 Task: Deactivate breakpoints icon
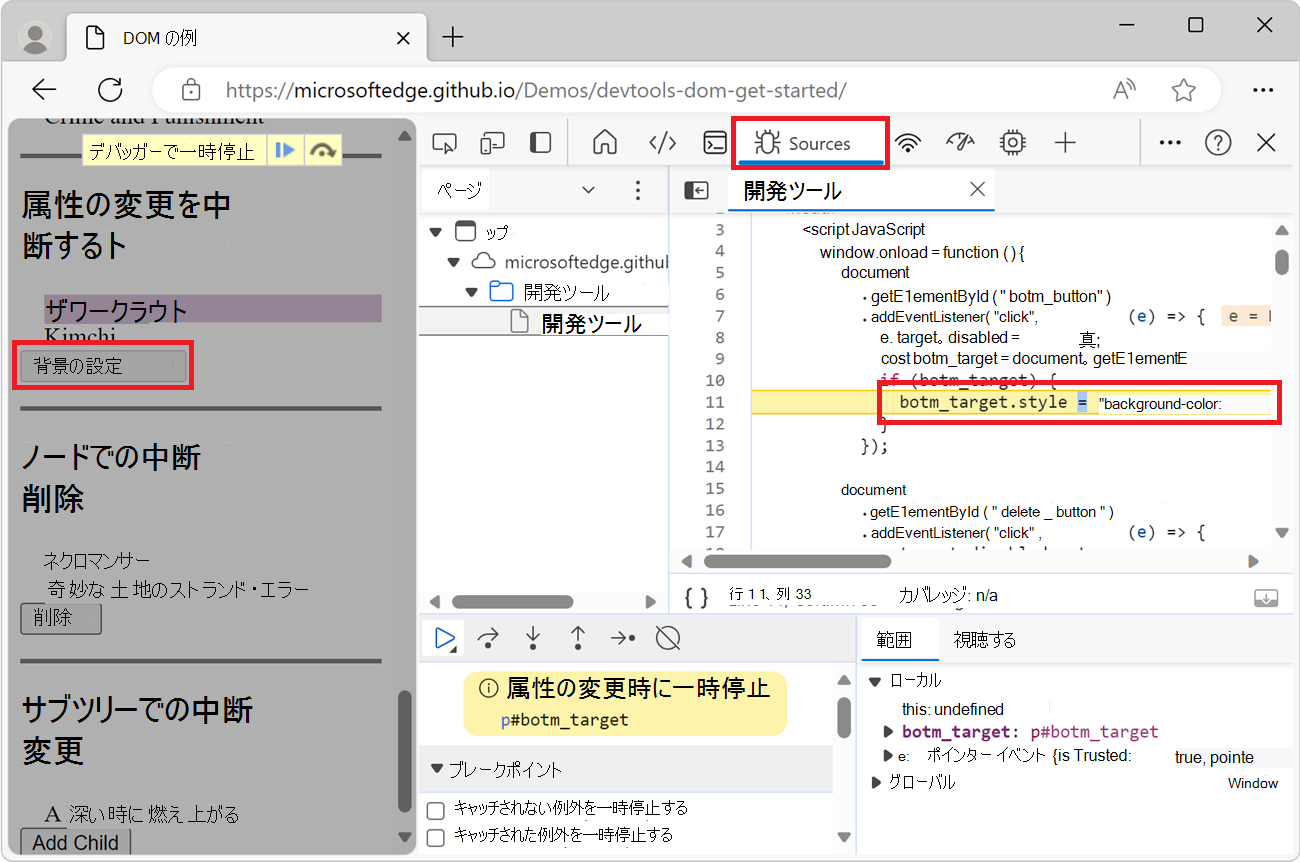click(x=668, y=637)
